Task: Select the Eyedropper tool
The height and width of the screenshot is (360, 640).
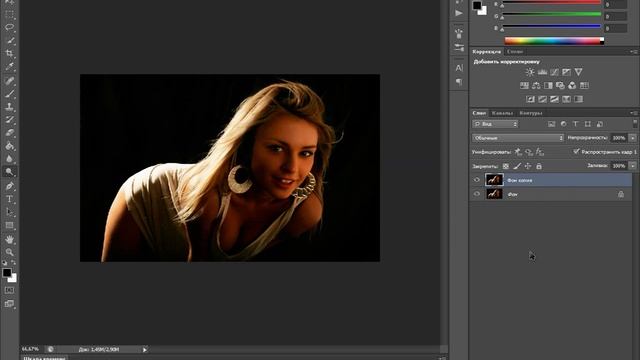Action: pyautogui.click(x=9, y=67)
